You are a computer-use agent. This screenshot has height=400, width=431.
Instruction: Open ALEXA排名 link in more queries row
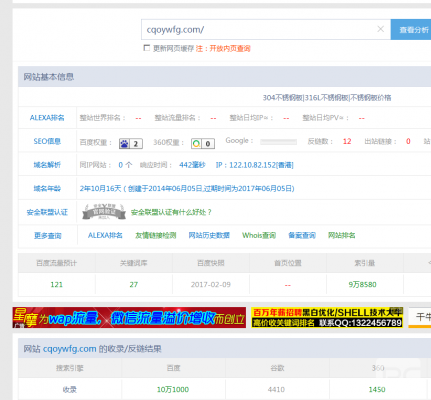[x=105, y=235]
